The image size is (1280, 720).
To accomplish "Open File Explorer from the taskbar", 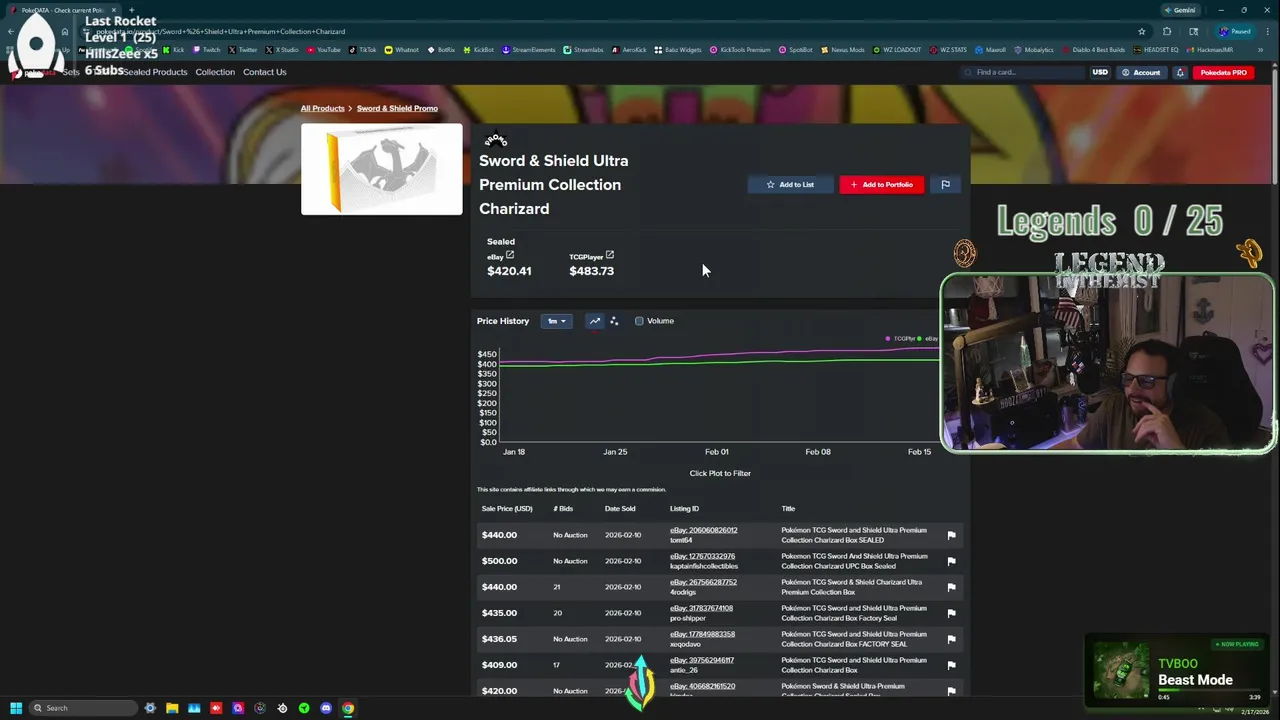I will pyautogui.click(x=172, y=708).
